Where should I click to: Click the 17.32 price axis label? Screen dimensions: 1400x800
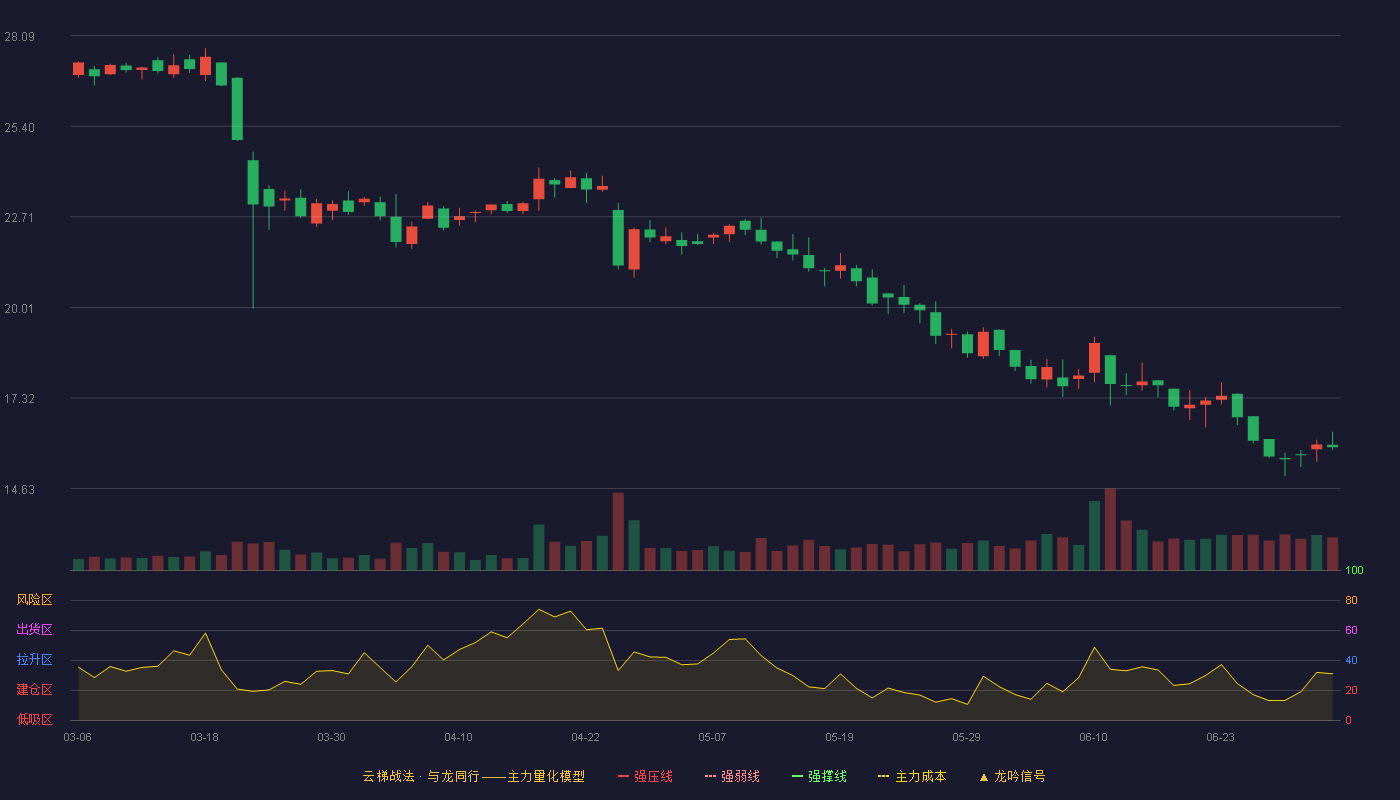[x=19, y=398]
